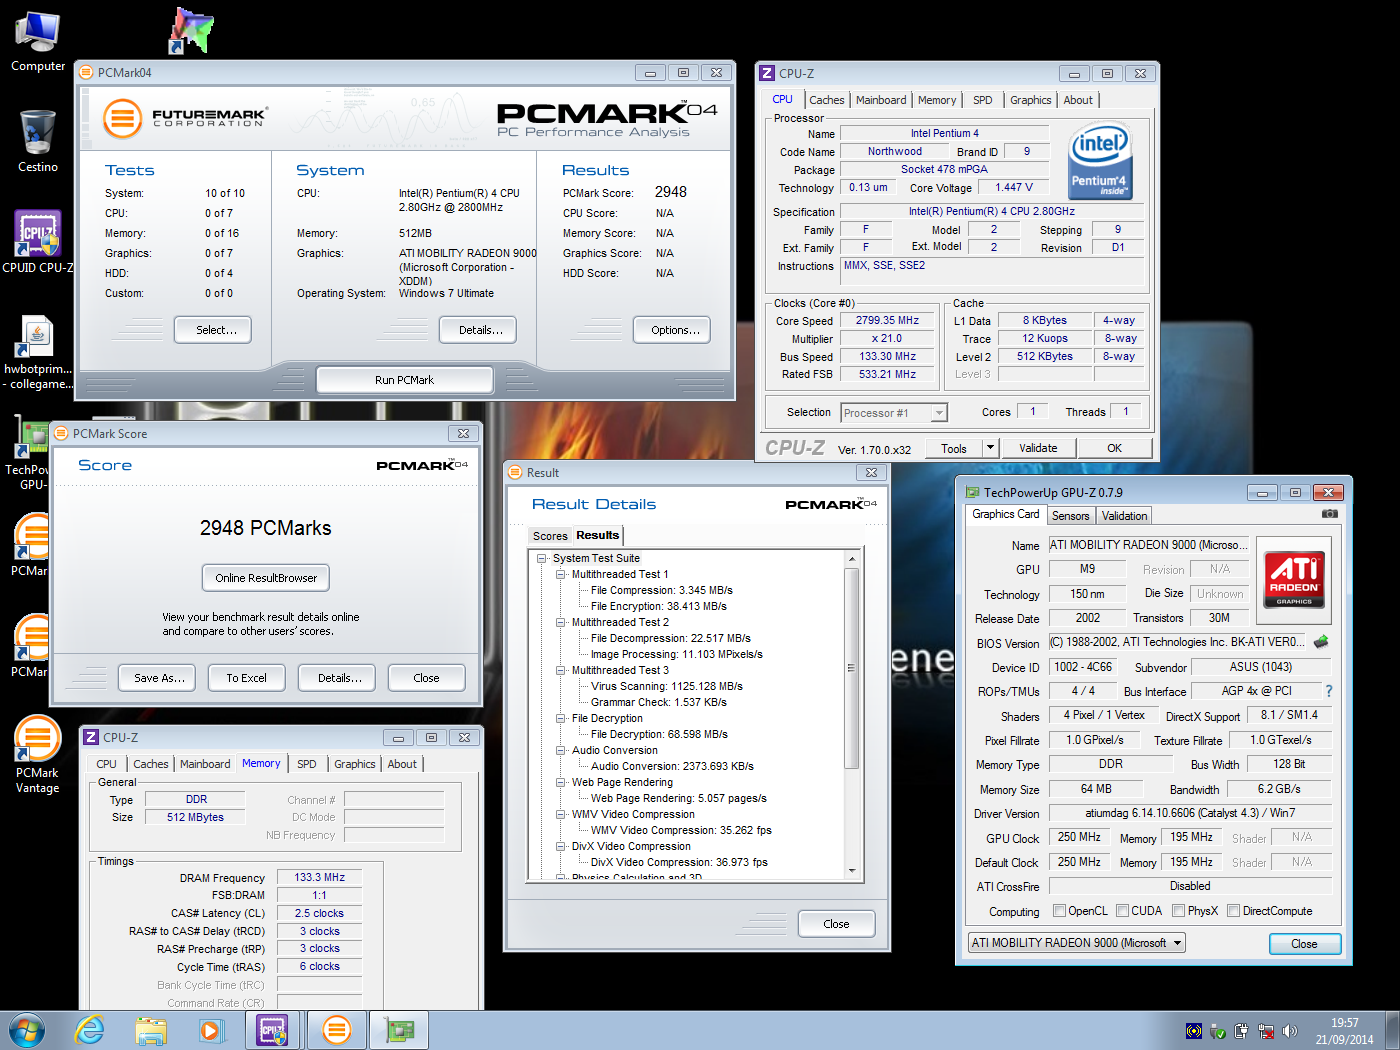This screenshot has height=1050, width=1400.
Task: Open Windows Media Player taskbar icon
Action: (x=212, y=1030)
